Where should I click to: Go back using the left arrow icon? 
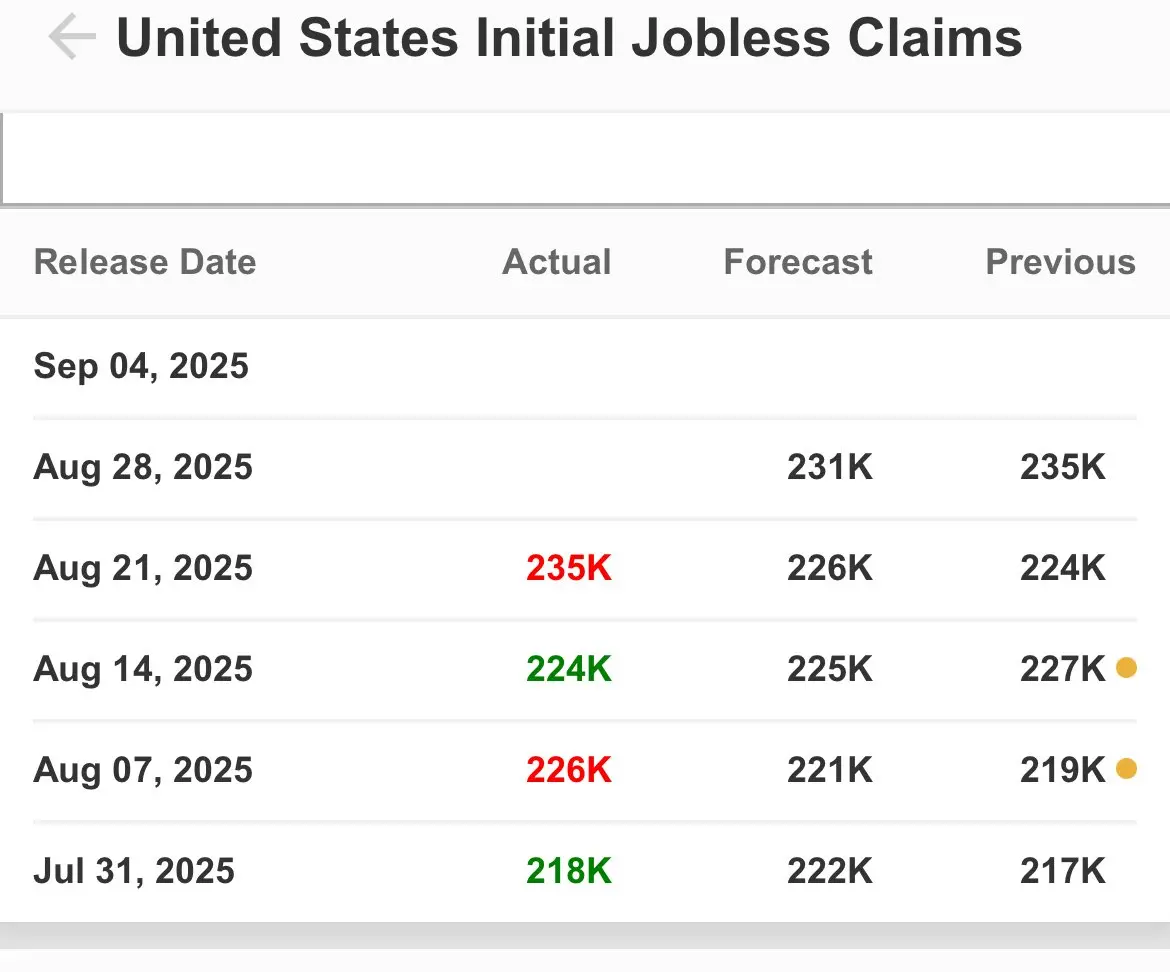(72, 37)
